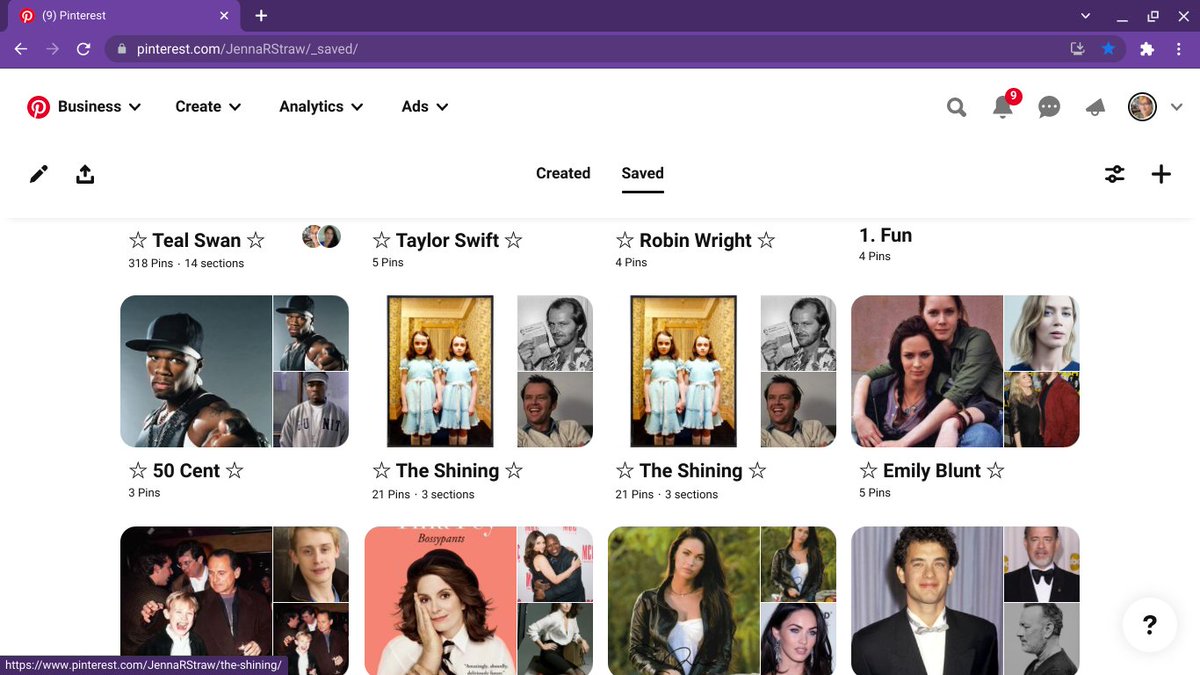Open the Emily Blunt board title
The image size is (1200, 675).
932,470
